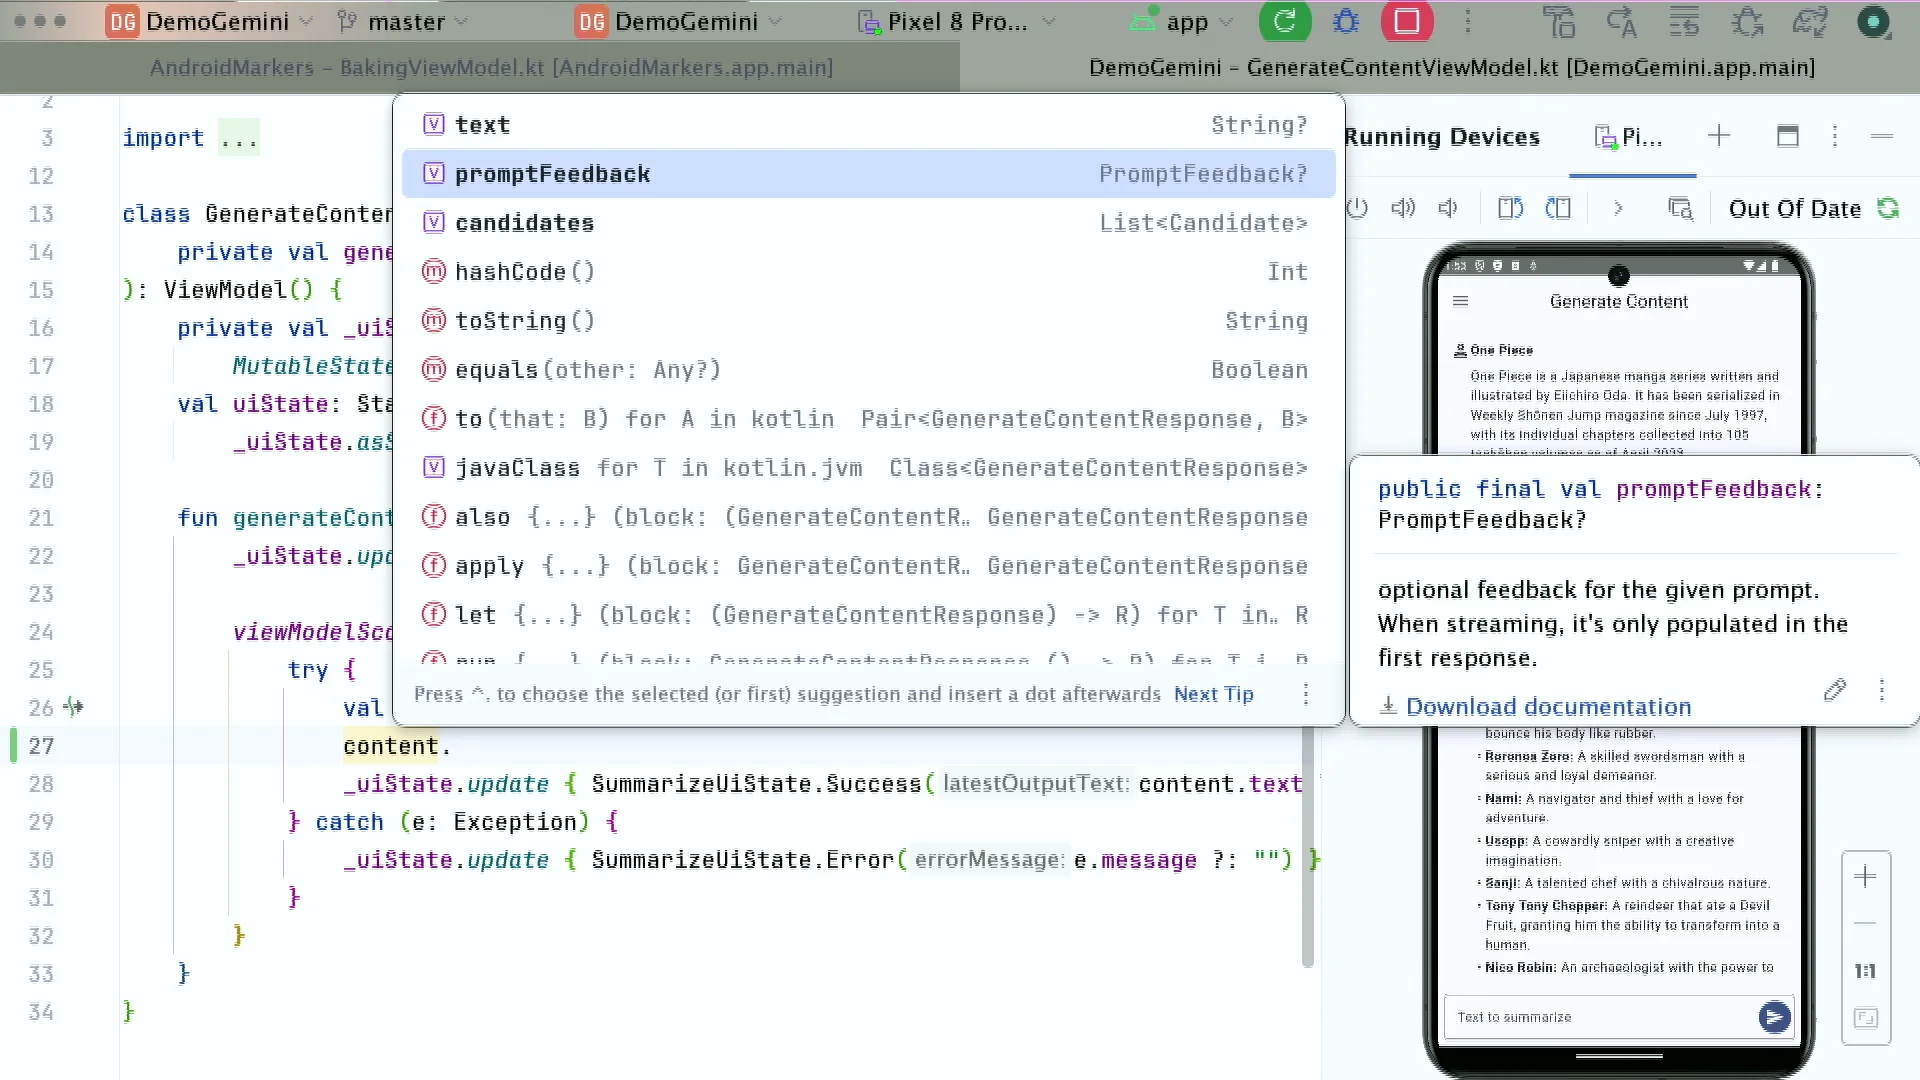This screenshot has width=1920, height=1080.
Task: Click the gutter icon on line 26
Action: pyautogui.click(x=73, y=707)
